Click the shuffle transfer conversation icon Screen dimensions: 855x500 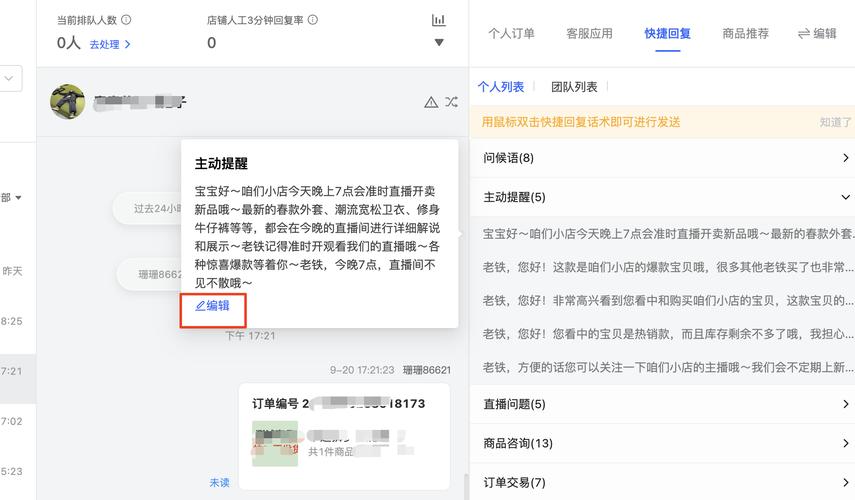[x=451, y=102]
